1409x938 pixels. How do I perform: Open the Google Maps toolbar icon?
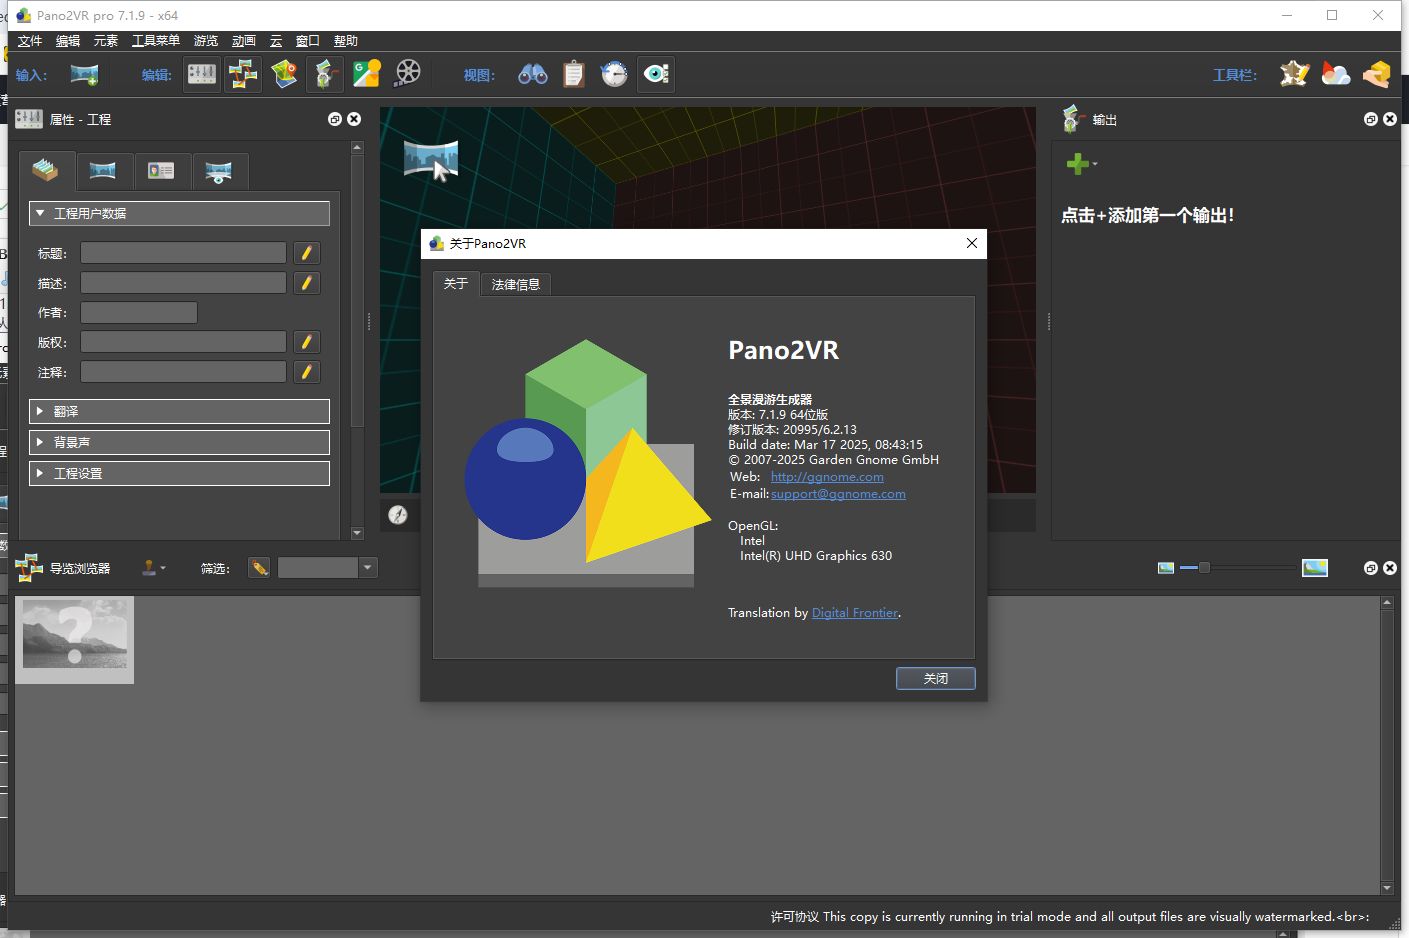366,74
